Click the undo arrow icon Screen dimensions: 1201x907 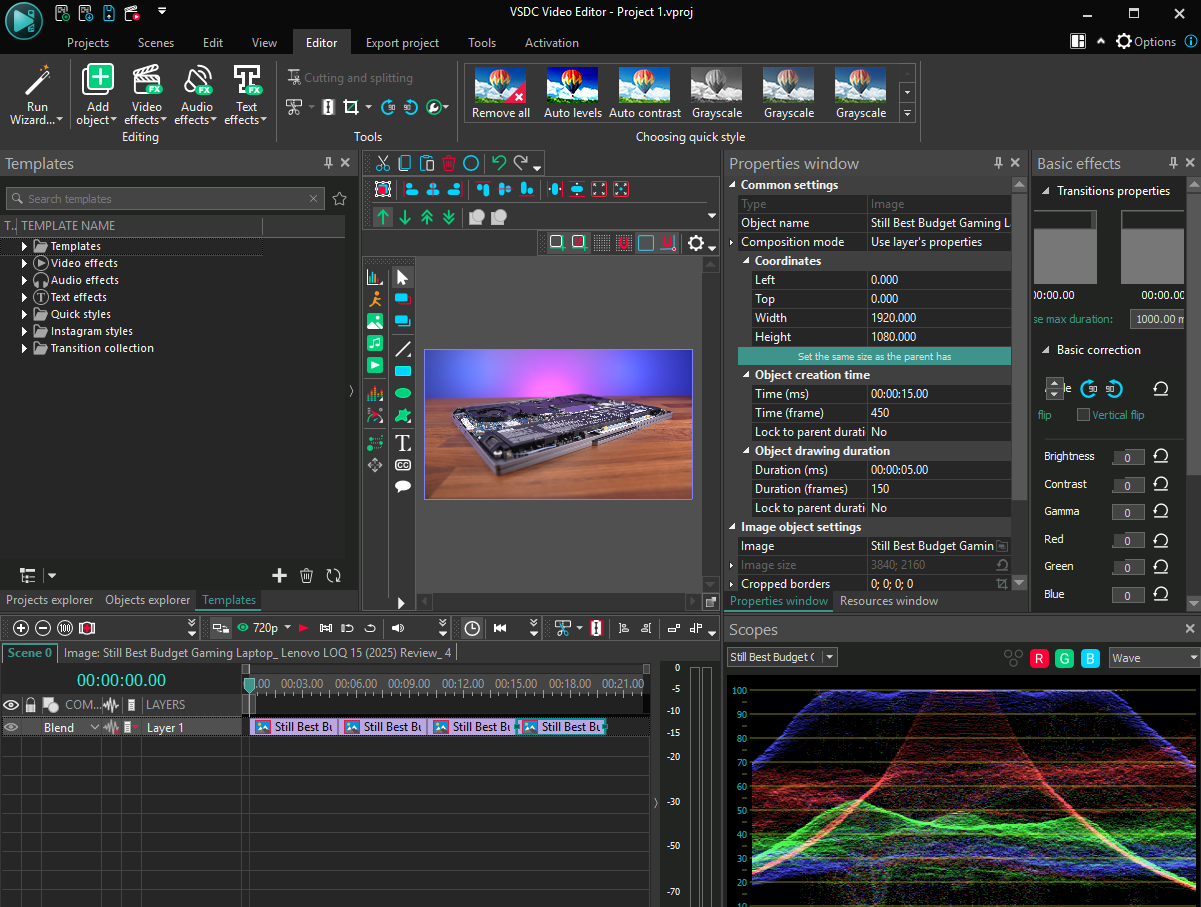click(498, 164)
